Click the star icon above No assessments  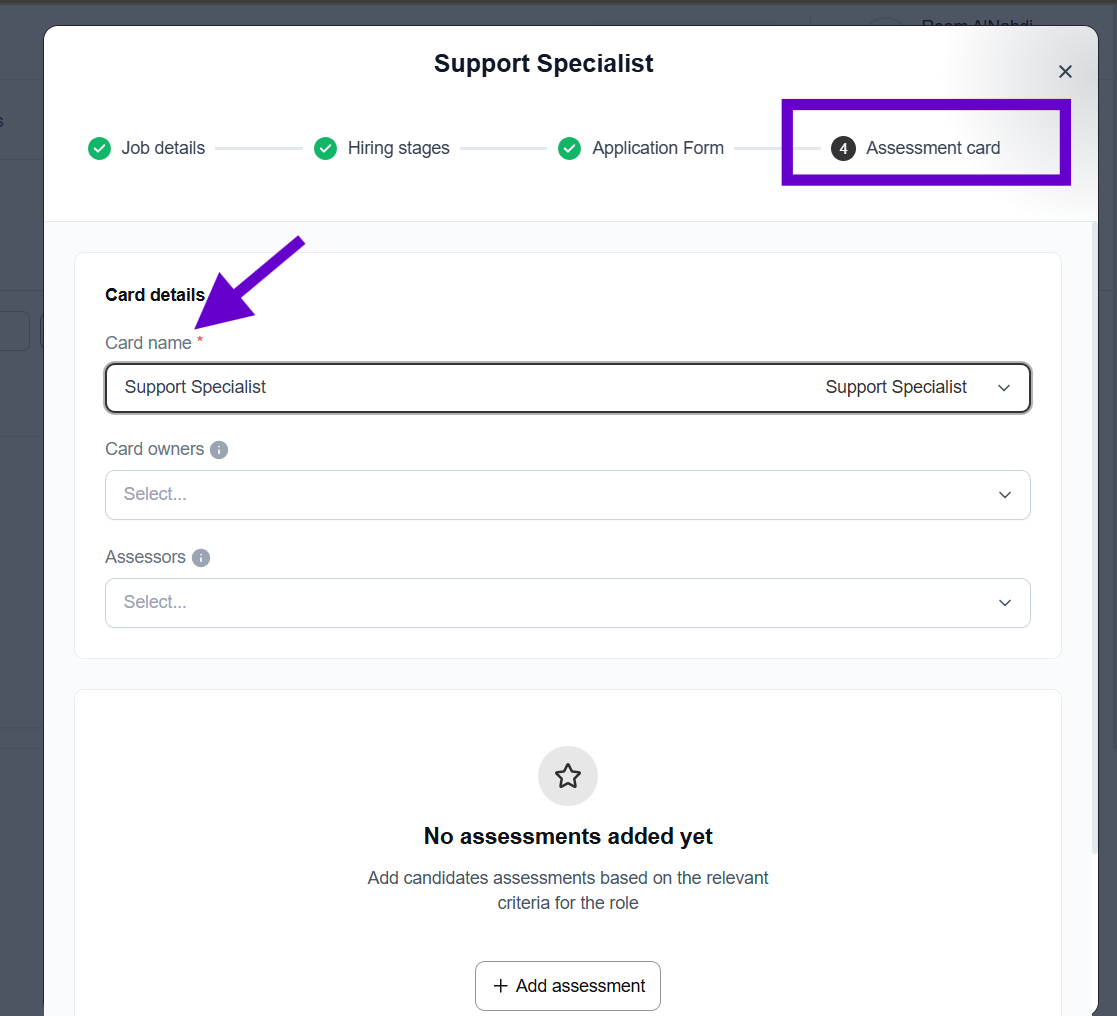click(x=568, y=776)
